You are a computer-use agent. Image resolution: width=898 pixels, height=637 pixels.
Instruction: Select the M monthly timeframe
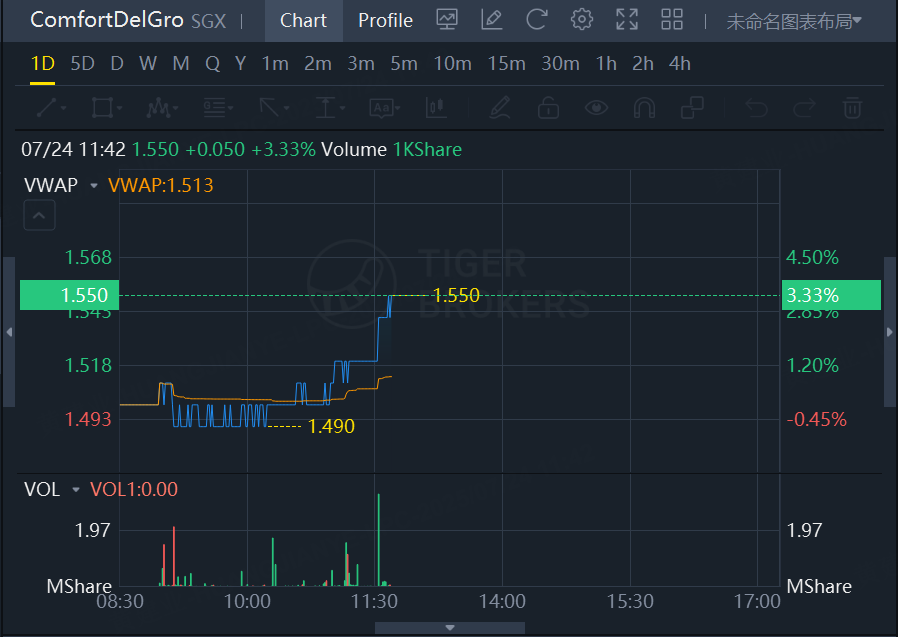[x=181, y=64]
